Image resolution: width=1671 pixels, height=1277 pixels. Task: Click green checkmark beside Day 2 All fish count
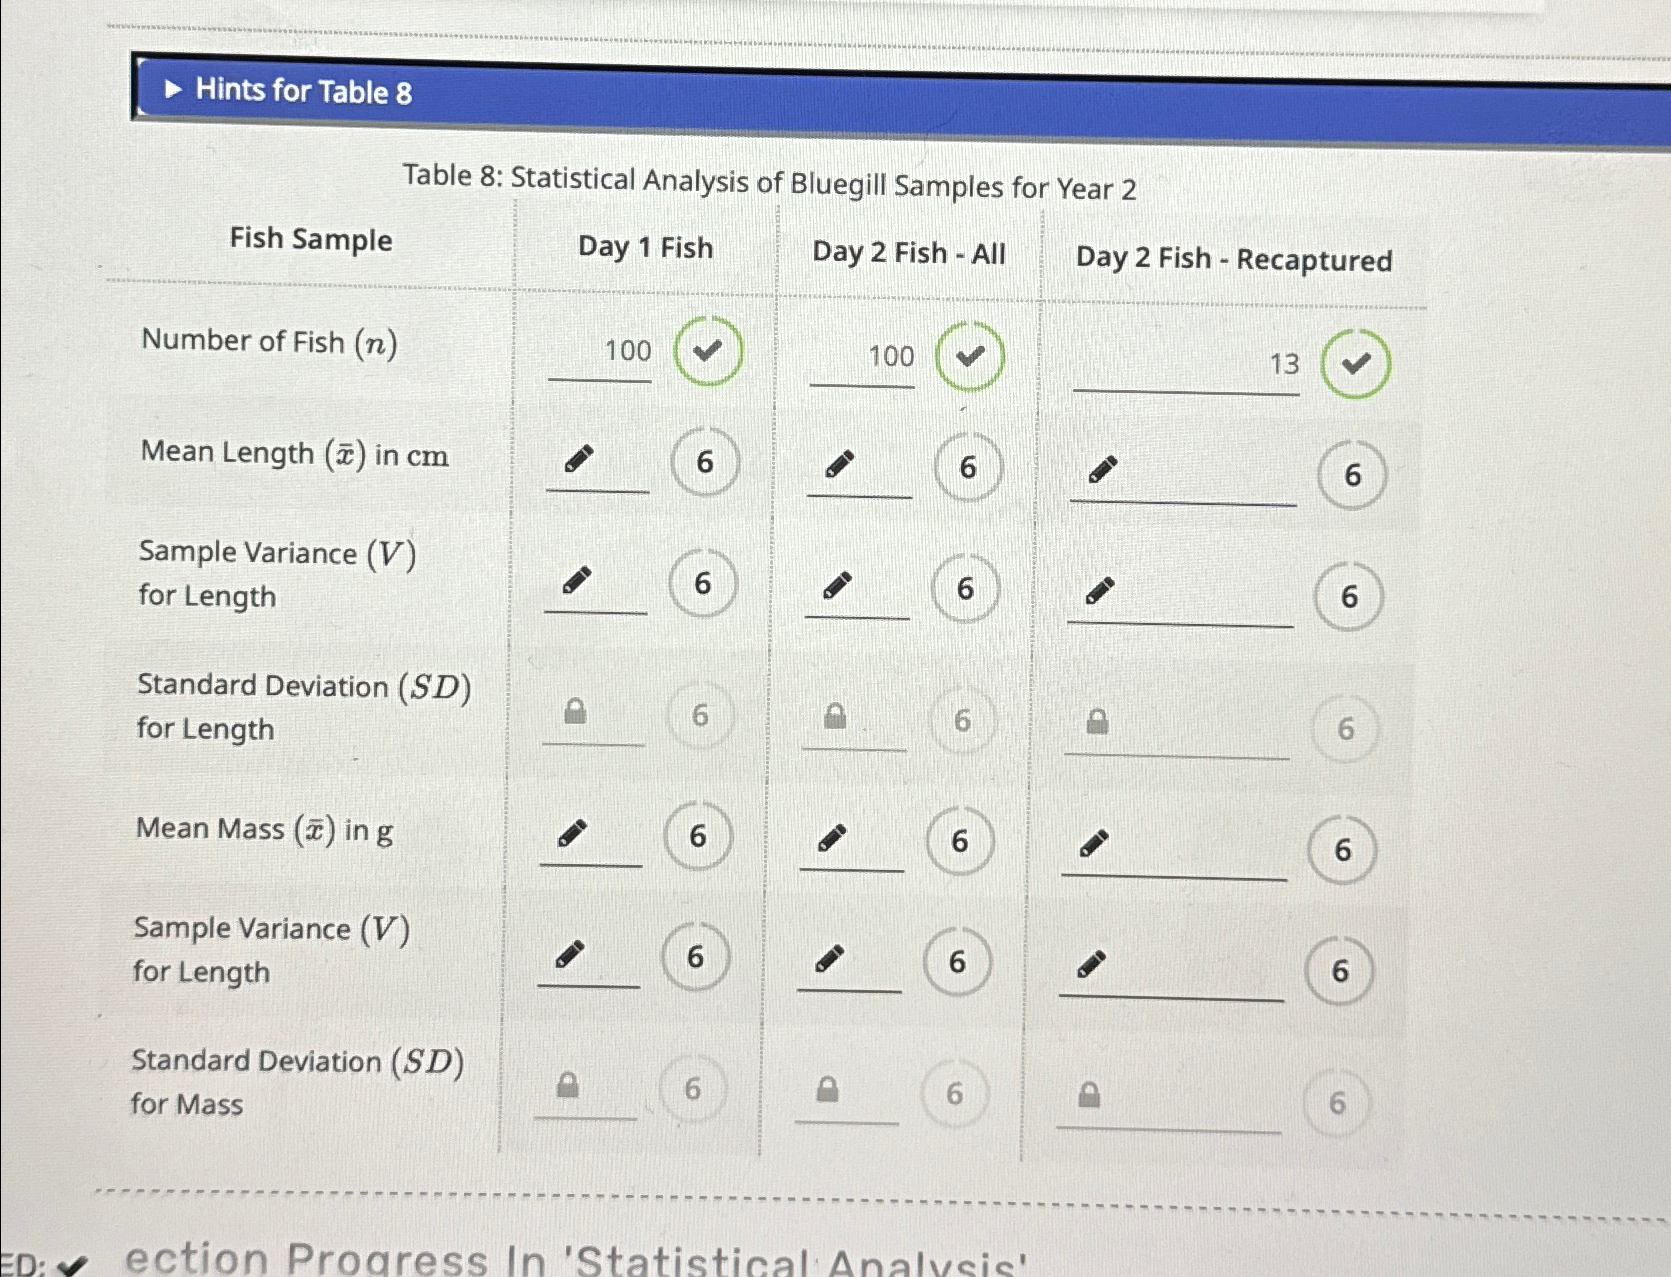click(x=970, y=356)
